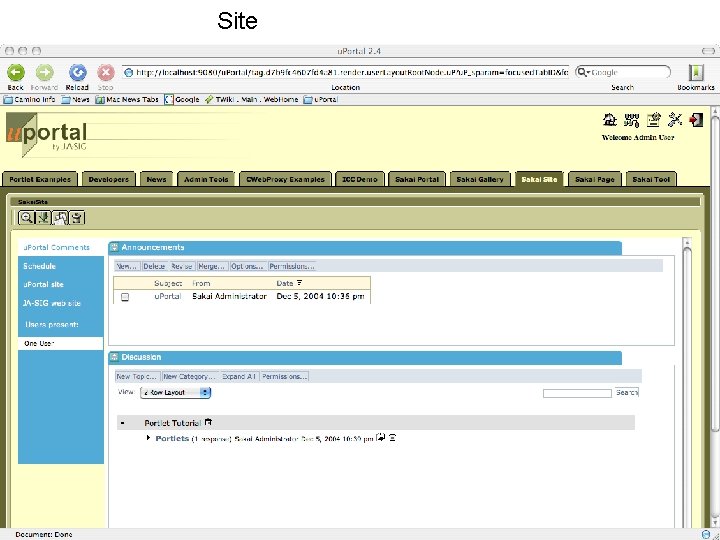This screenshot has width=720, height=540.
Task: Open the CWebProxy Examples tab
Action: pos(285,180)
